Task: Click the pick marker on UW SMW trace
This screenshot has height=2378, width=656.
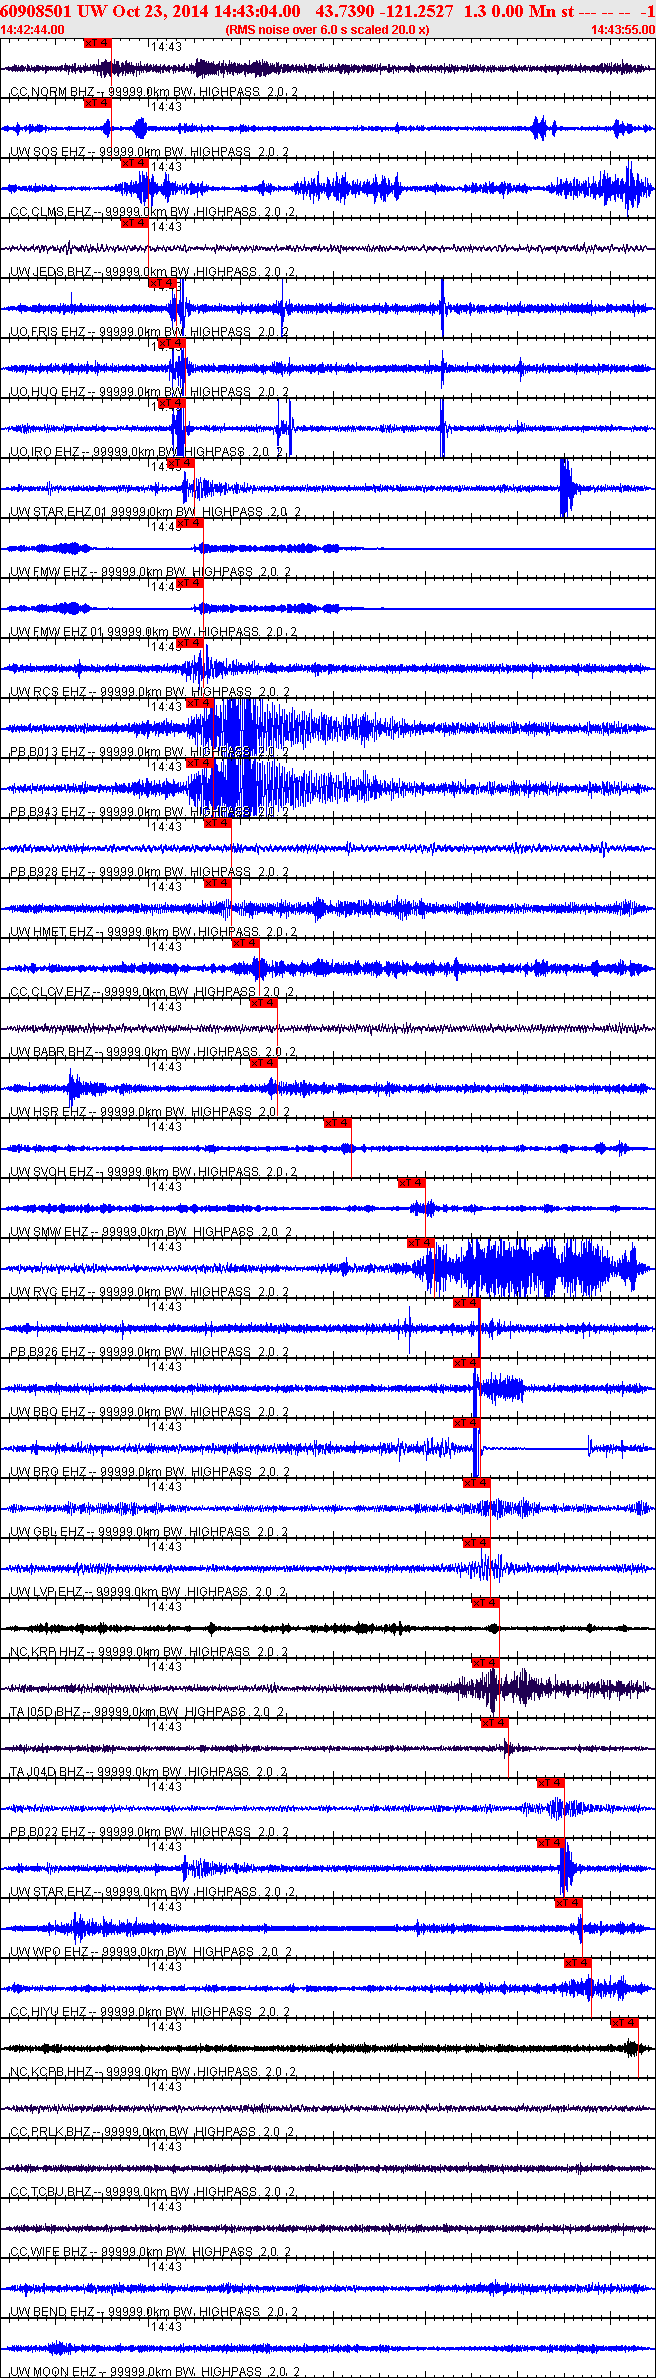Action: point(412,1183)
